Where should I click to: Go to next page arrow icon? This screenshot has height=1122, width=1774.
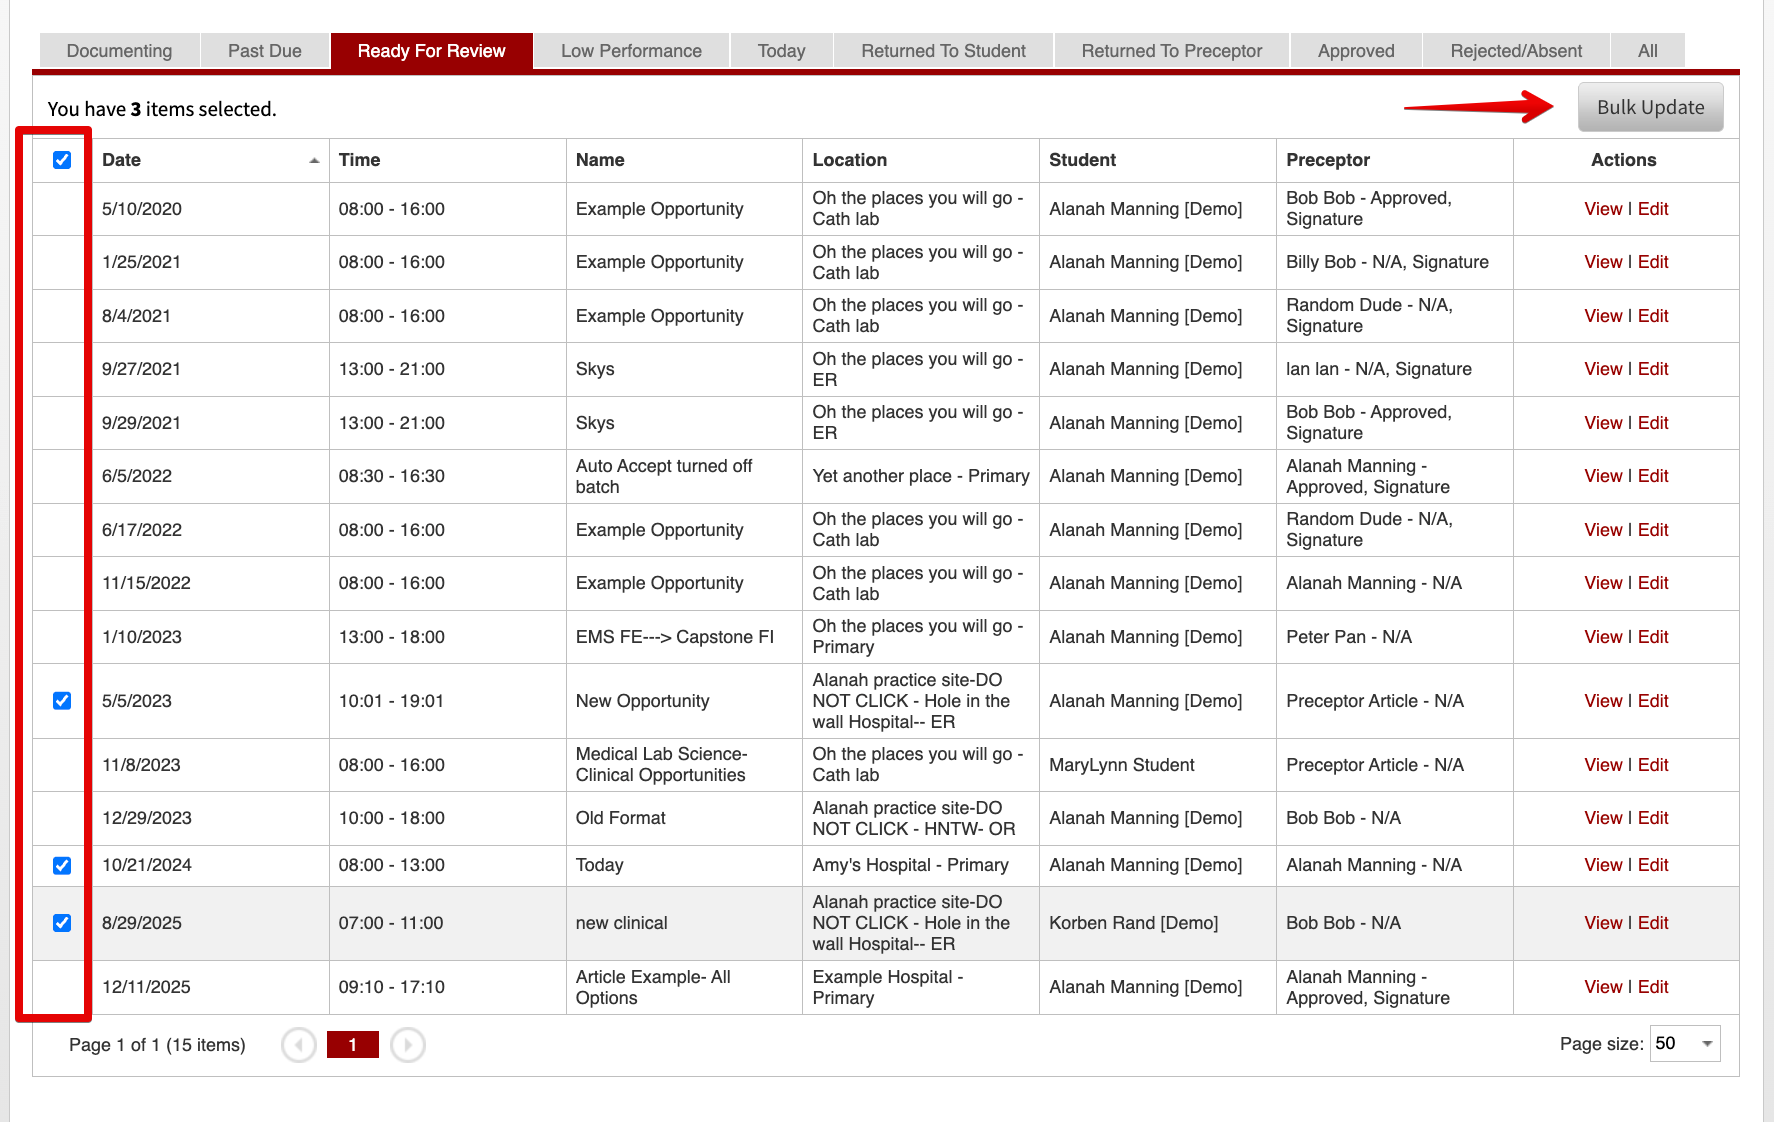click(407, 1045)
